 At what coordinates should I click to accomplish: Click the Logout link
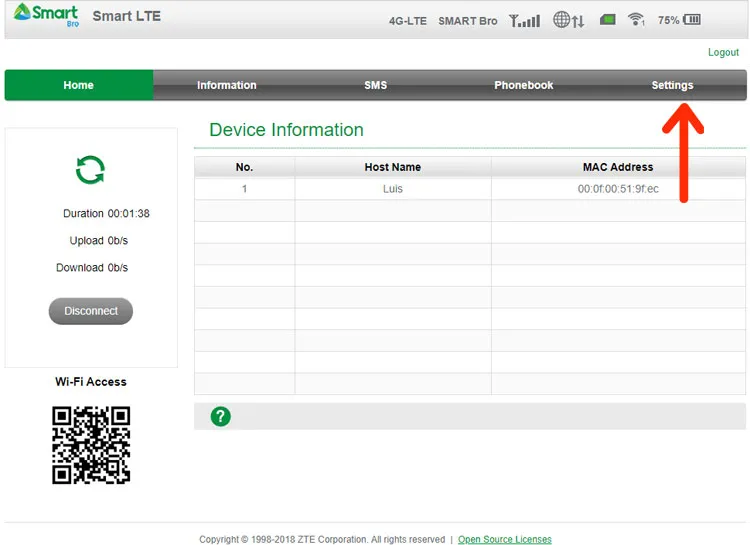coord(723,52)
